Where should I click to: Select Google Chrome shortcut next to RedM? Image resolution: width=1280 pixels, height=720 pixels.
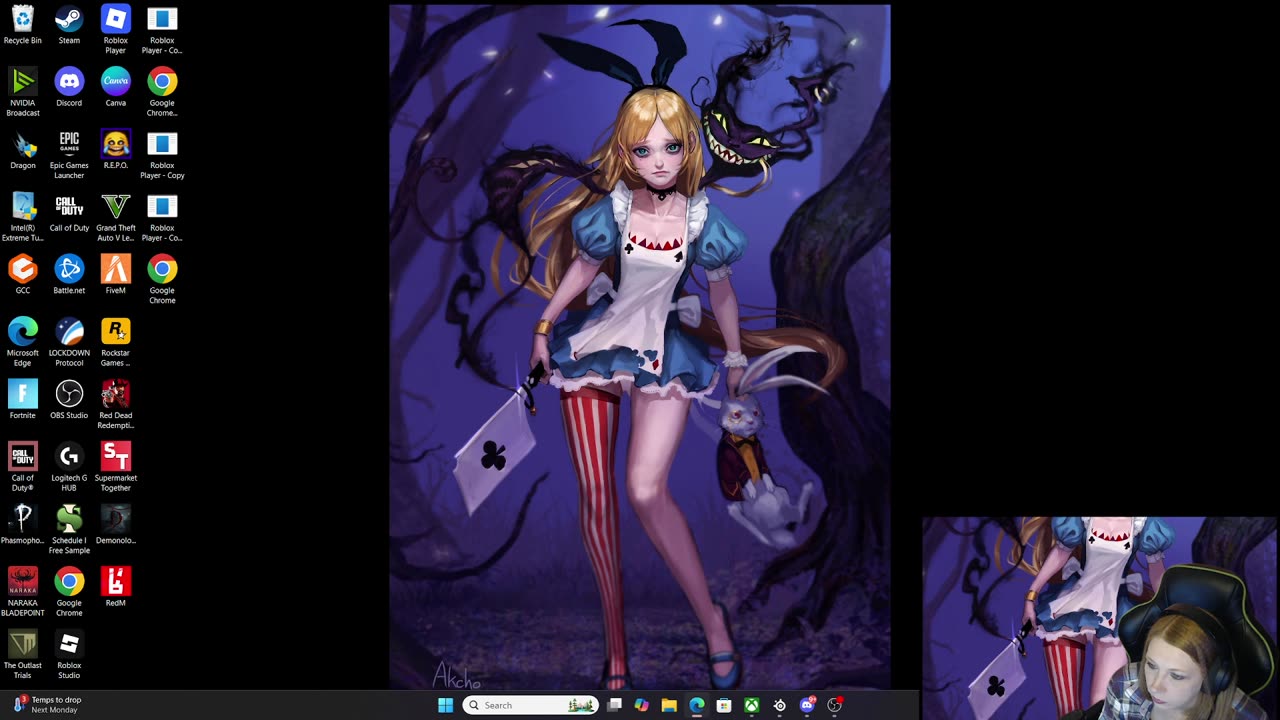[69, 592]
